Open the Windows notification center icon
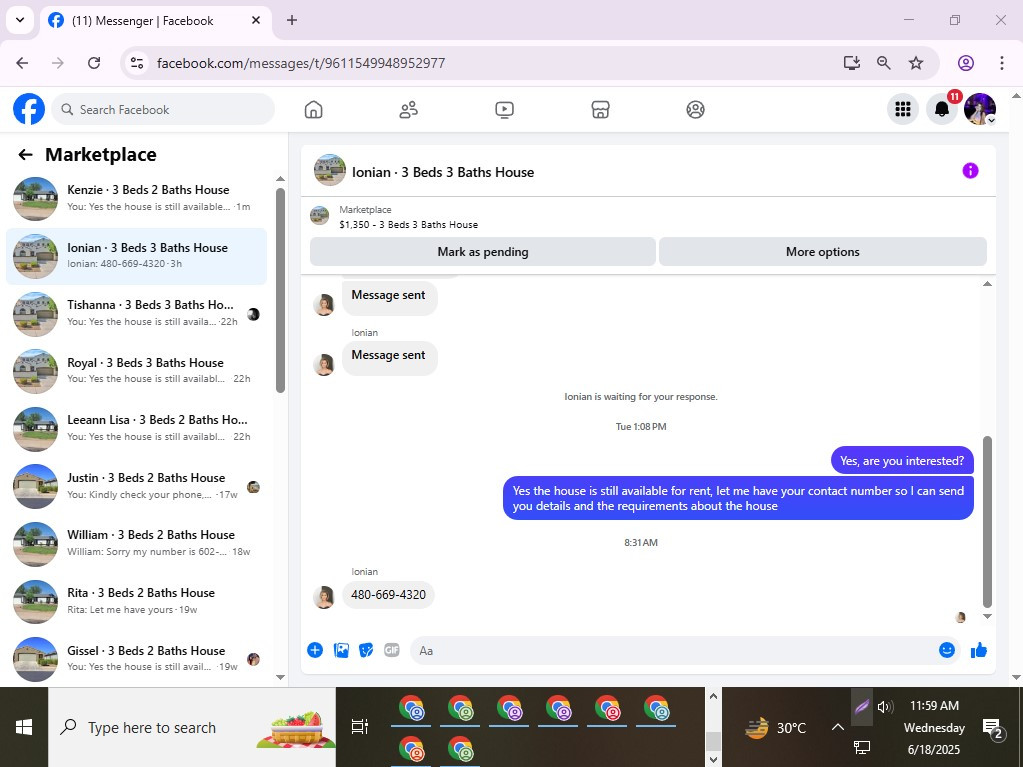 coord(992,728)
